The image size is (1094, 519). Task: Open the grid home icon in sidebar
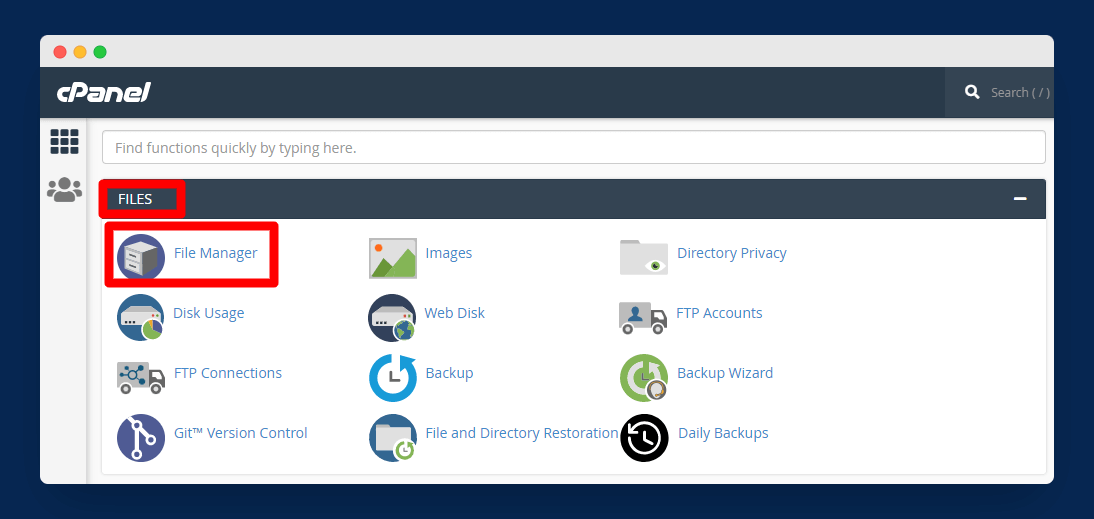pos(64,142)
